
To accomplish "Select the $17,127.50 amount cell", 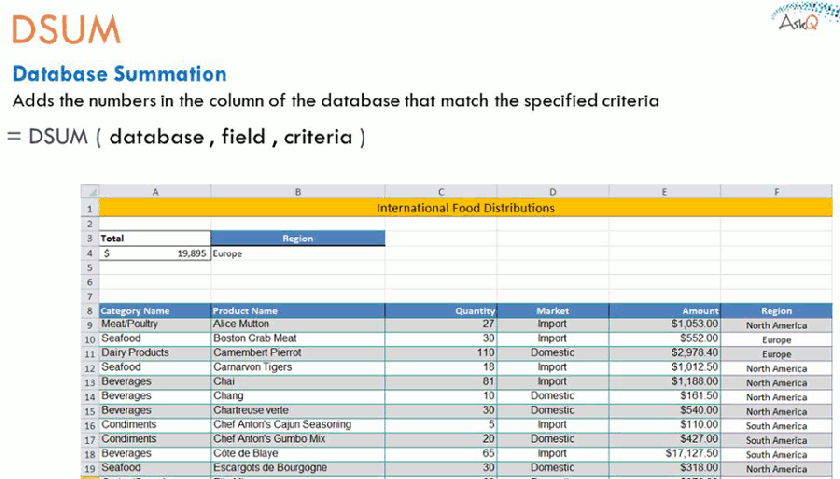I will [x=664, y=454].
